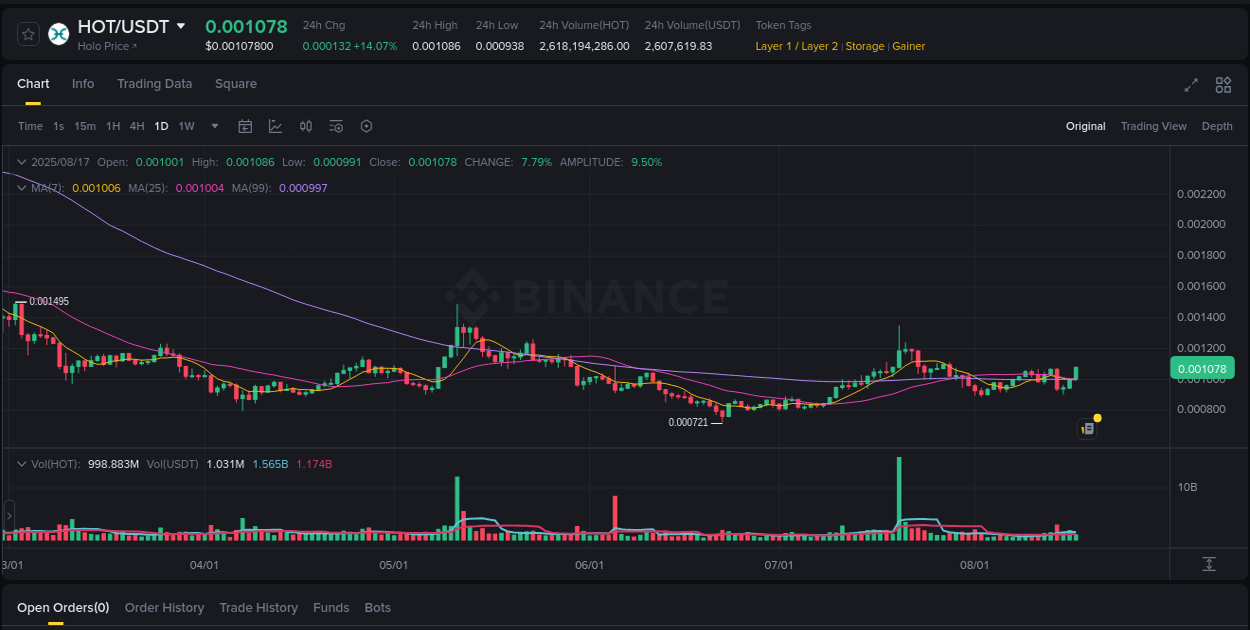
Task: Switch to the Trading Data tab
Action: [154, 84]
